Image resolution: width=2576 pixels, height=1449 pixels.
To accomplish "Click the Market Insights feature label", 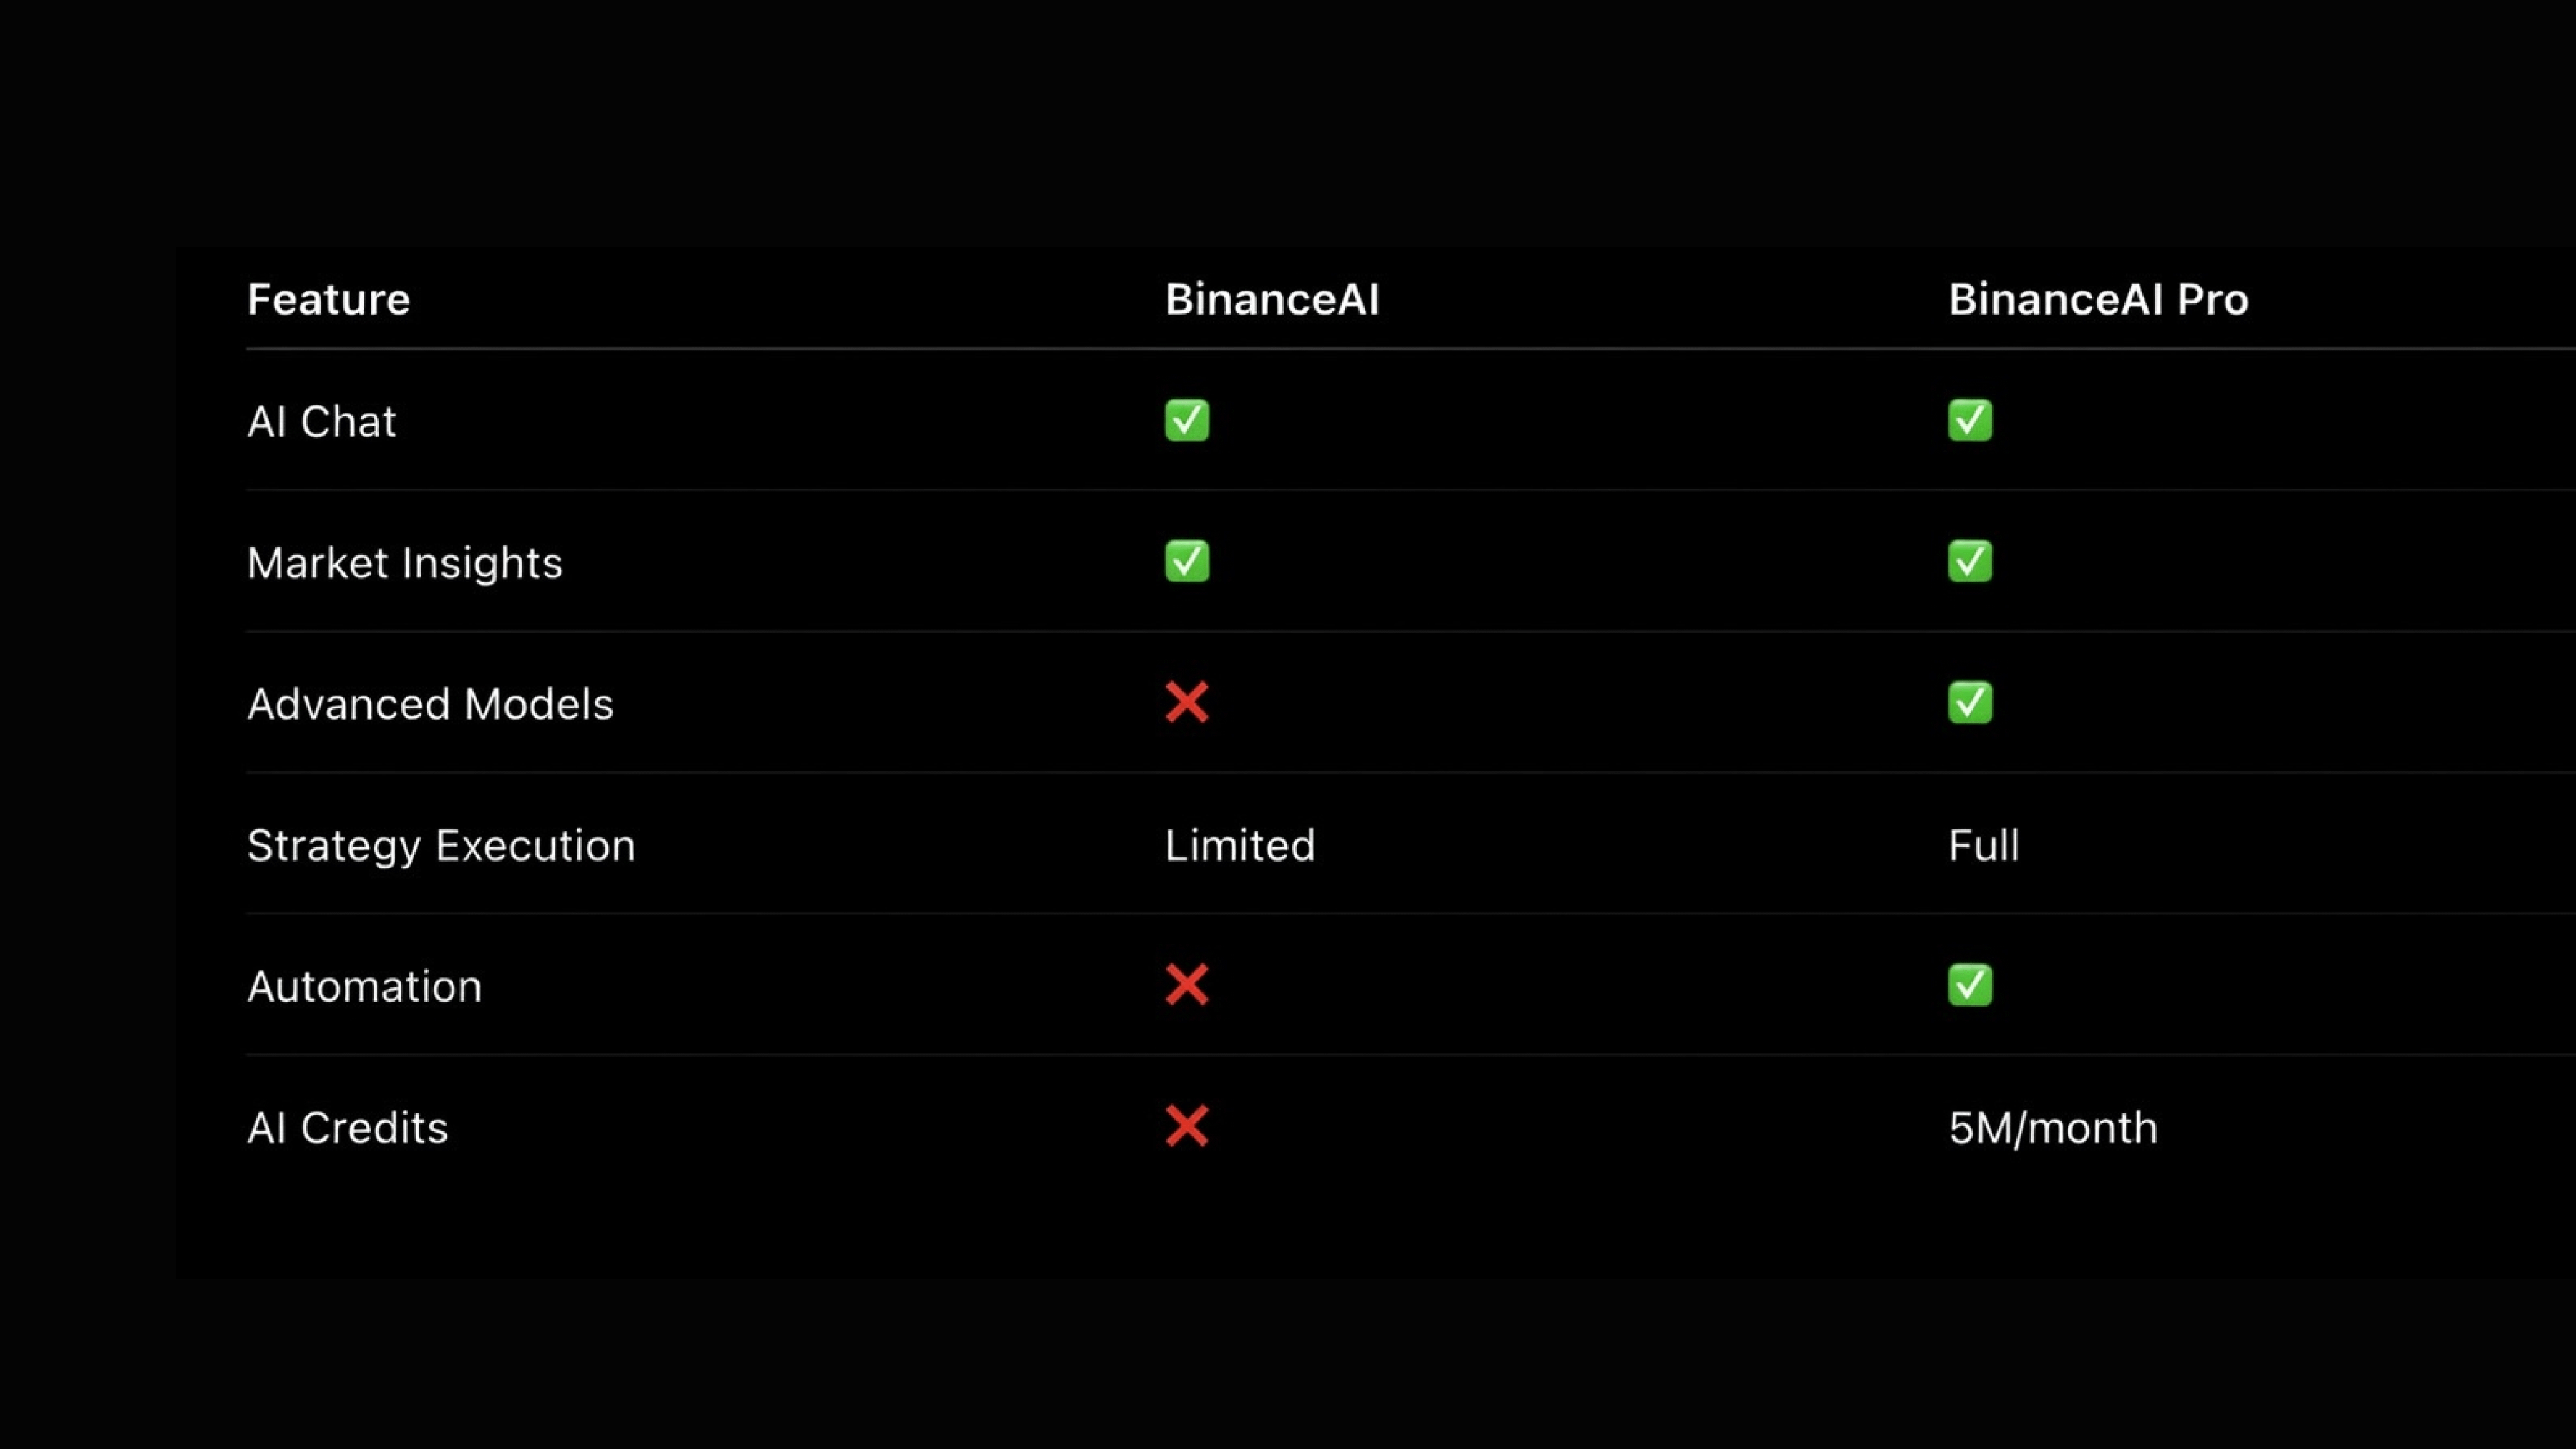I will 404,563.
